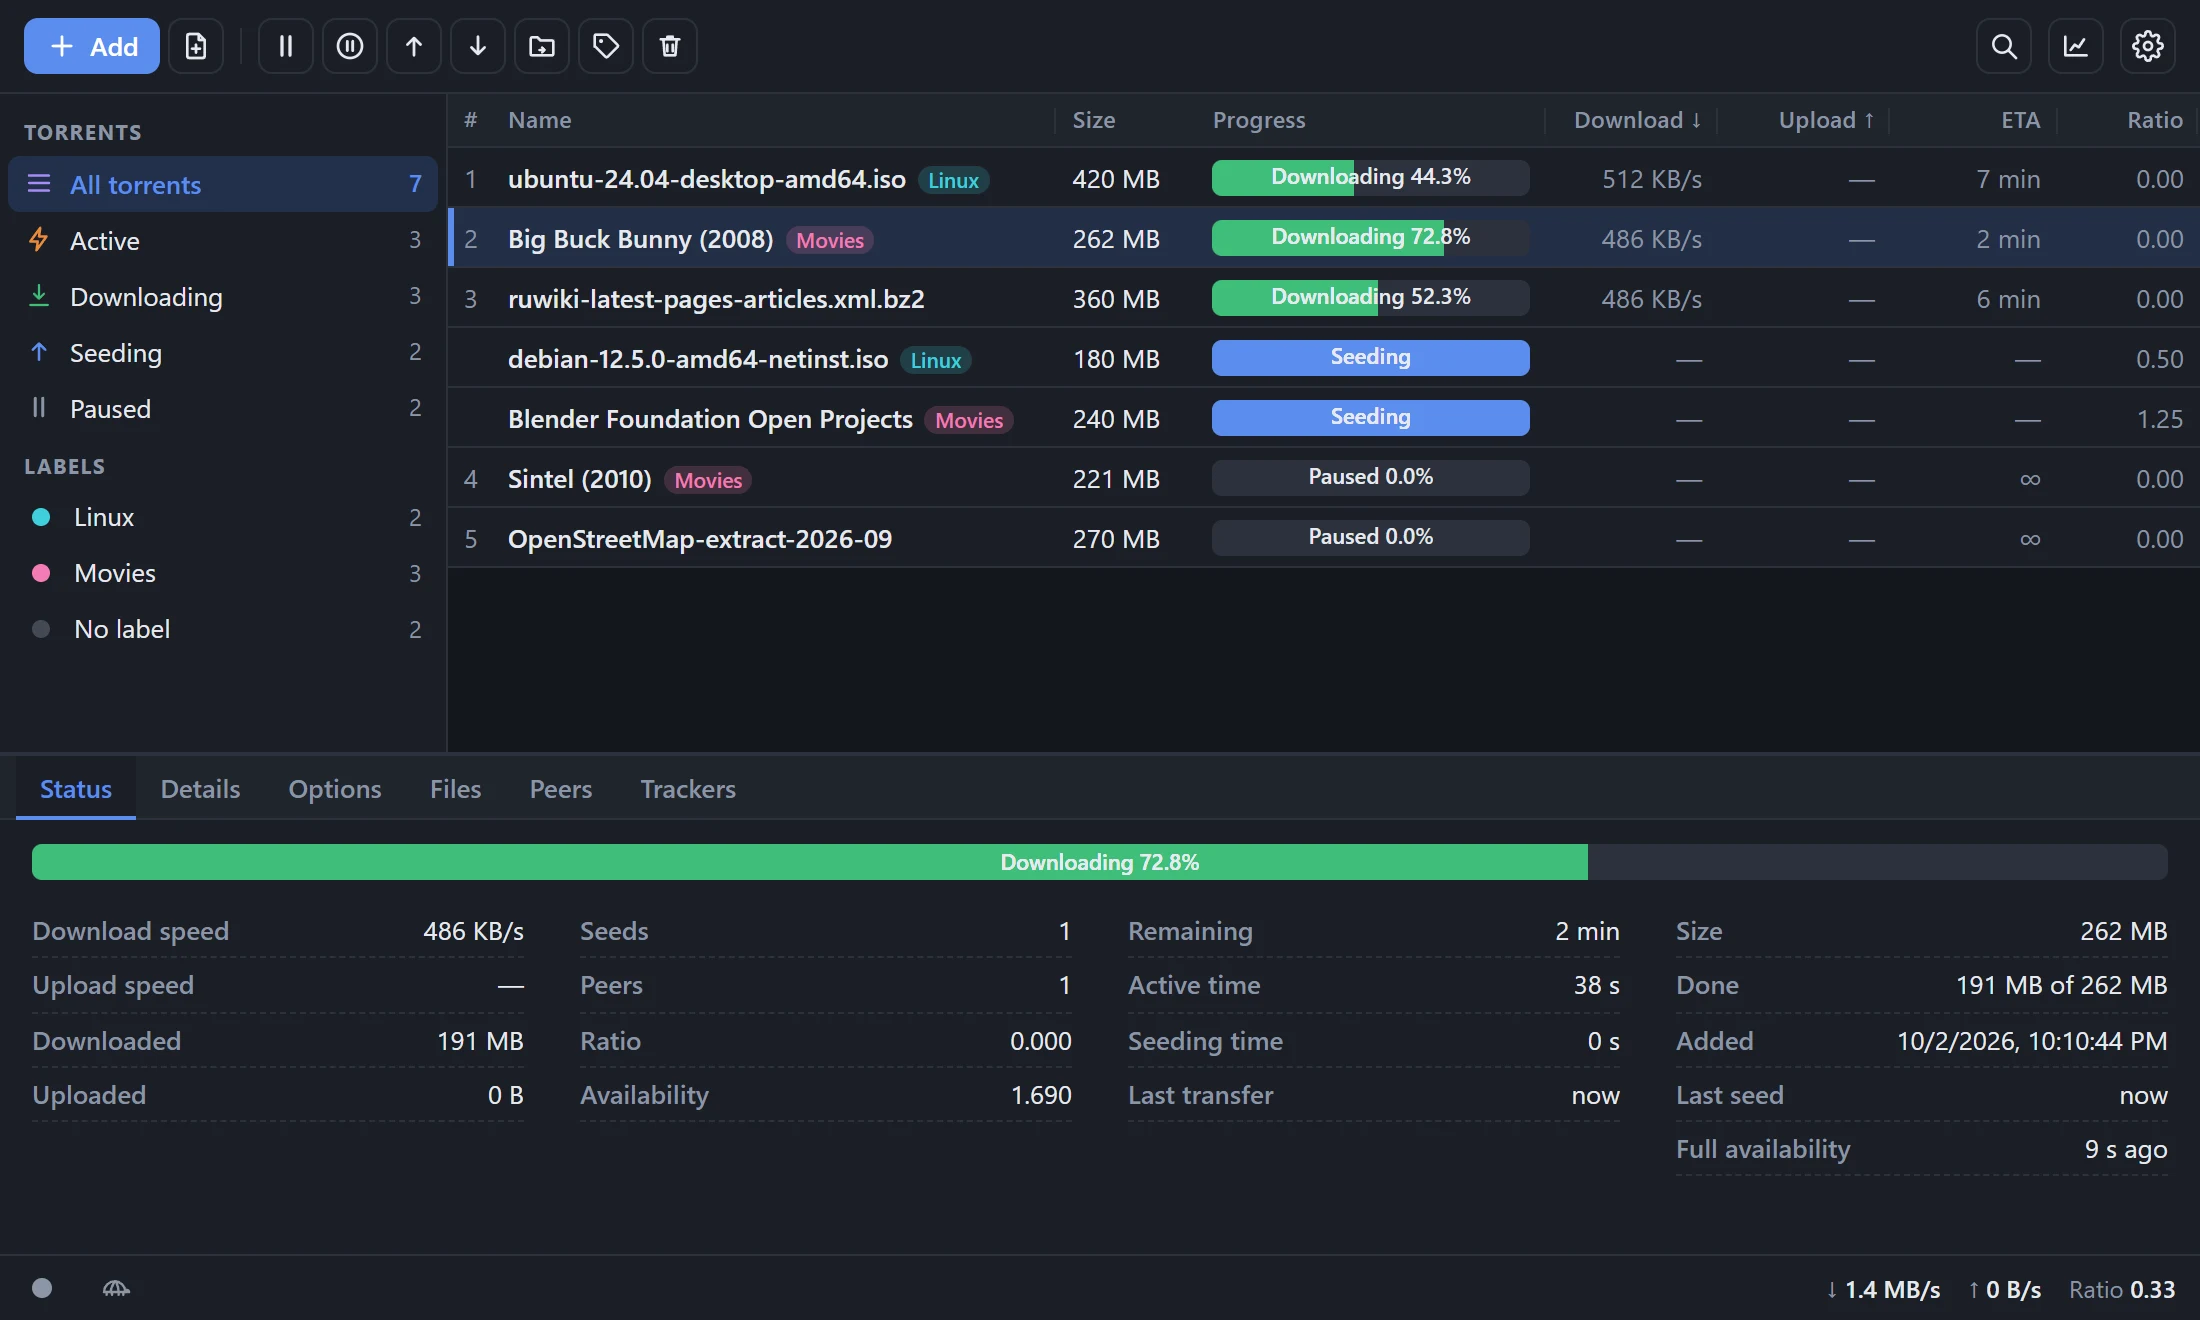Screen dimensions: 2200x1320
Task: Show Seeding torrents in the sidebar
Action: (223, 352)
